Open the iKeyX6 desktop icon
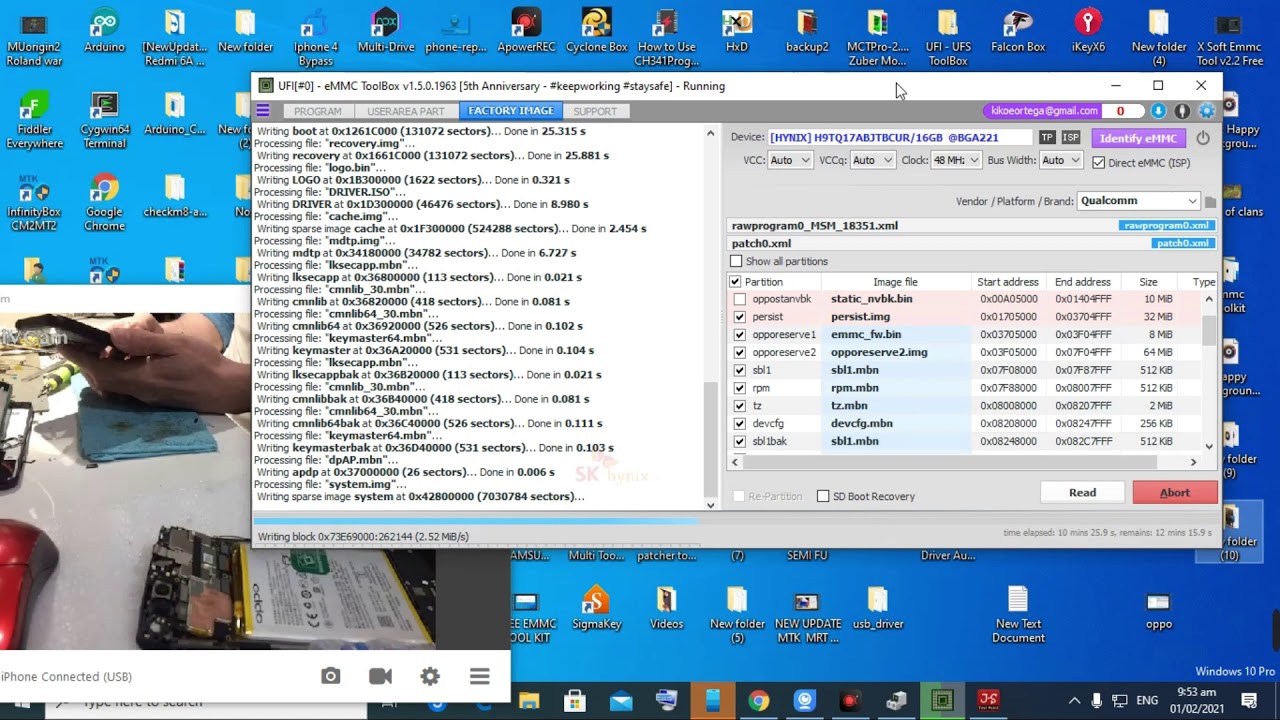The image size is (1280, 720). click(x=1088, y=30)
